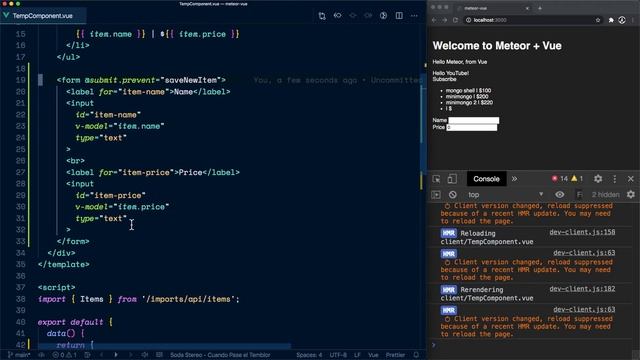Change file encoding UTF-8

point(338,355)
